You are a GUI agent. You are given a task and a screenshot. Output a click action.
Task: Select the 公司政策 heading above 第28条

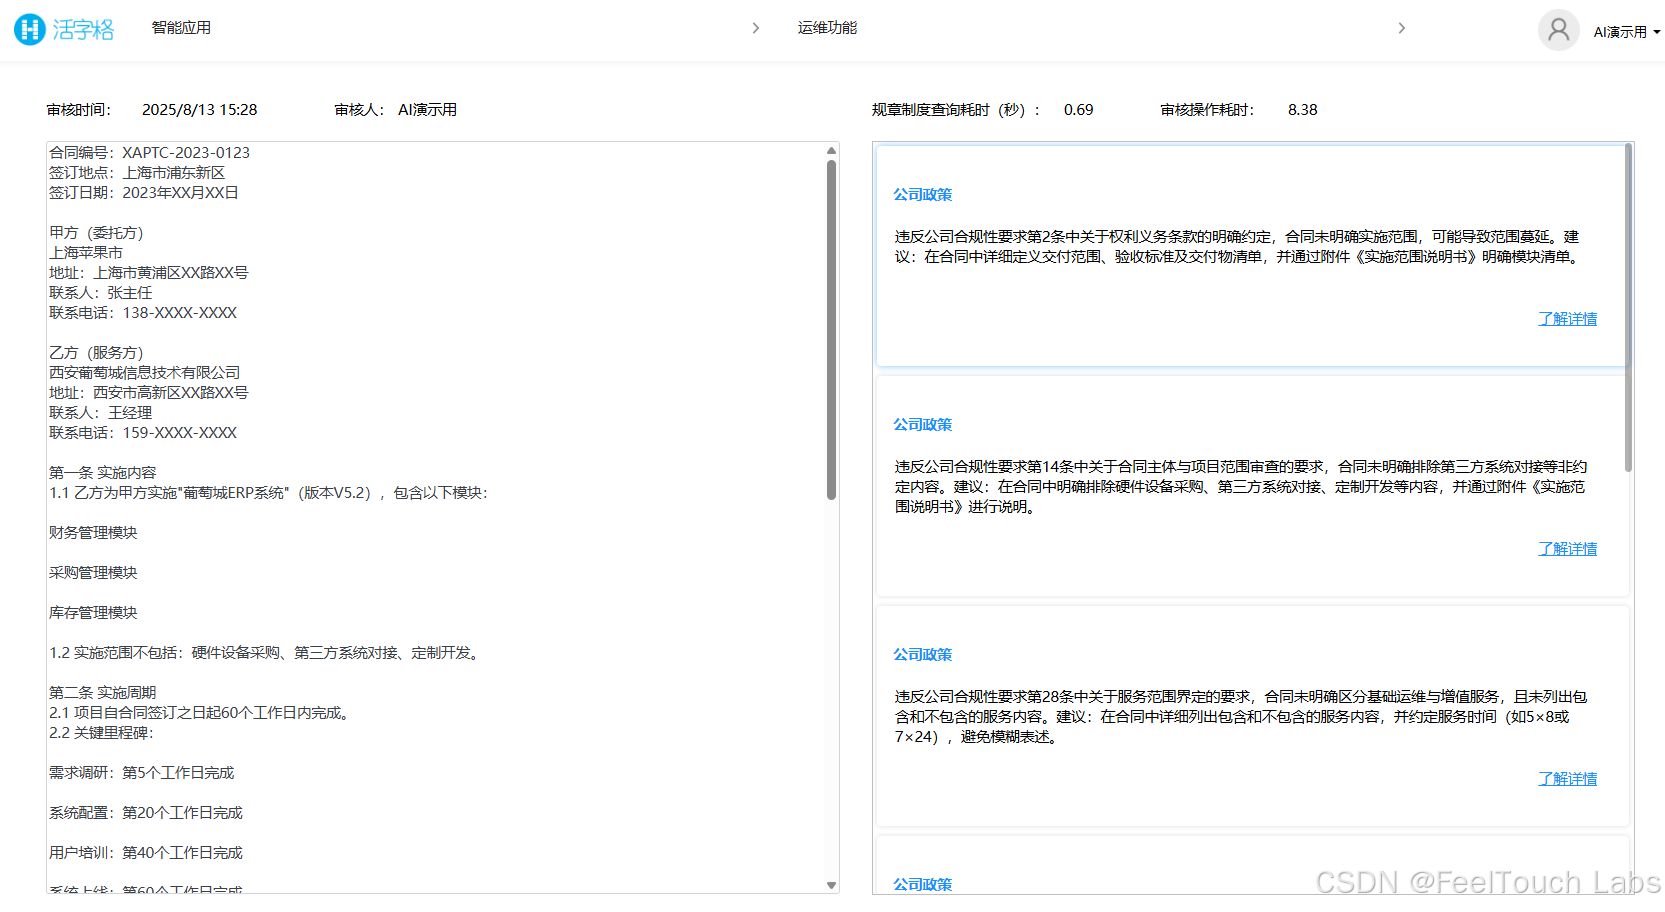click(922, 655)
